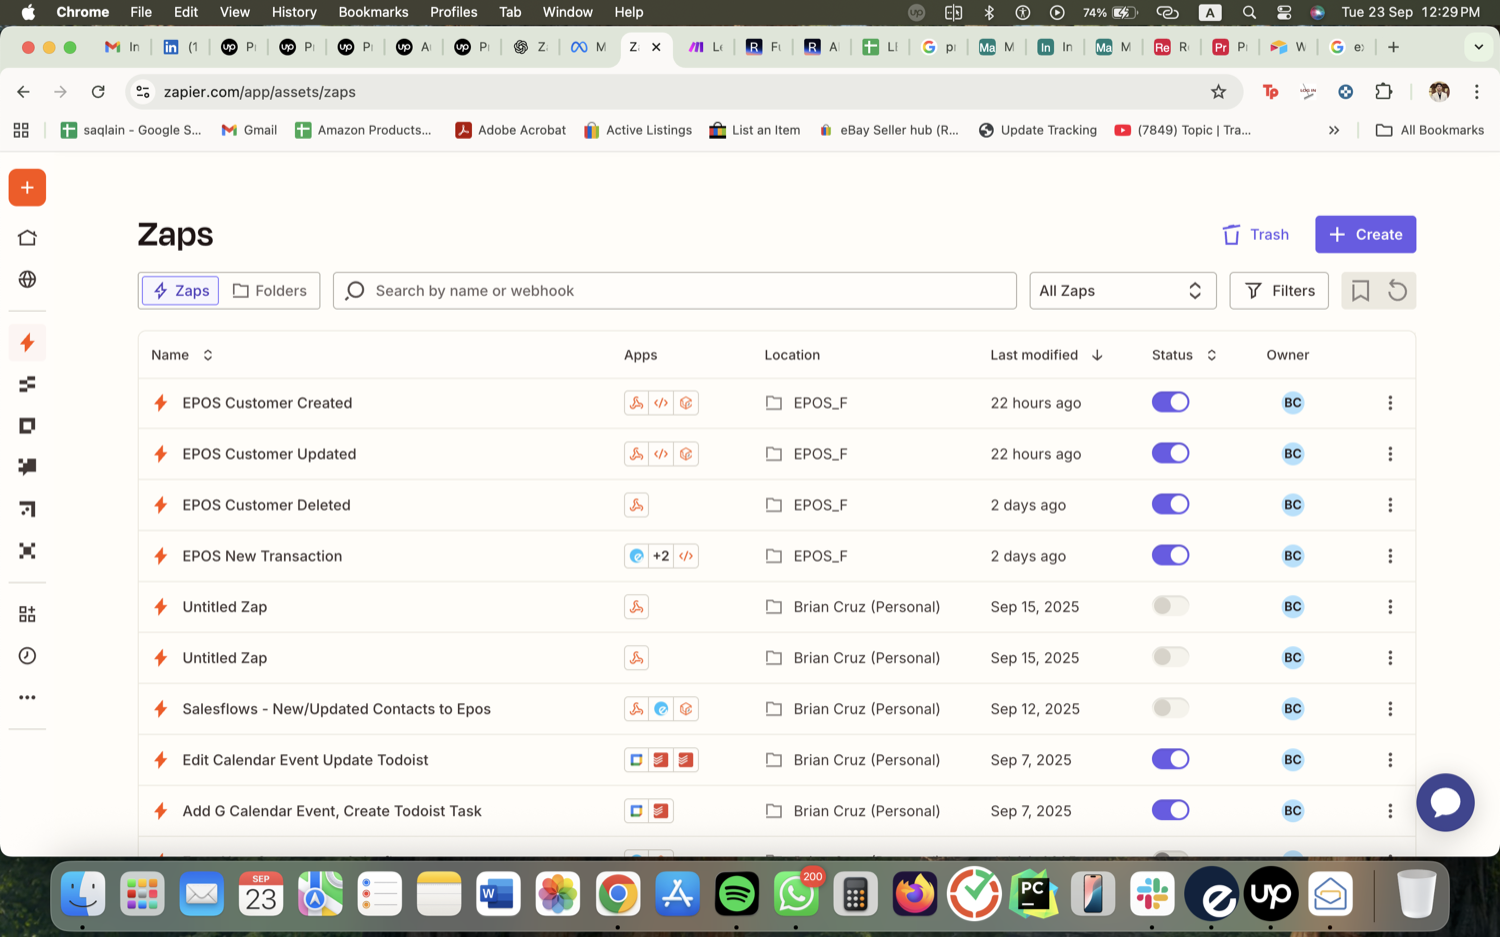The height and width of the screenshot is (937, 1500).
Task: Open Slack from the dock
Action: click(x=1152, y=894)
